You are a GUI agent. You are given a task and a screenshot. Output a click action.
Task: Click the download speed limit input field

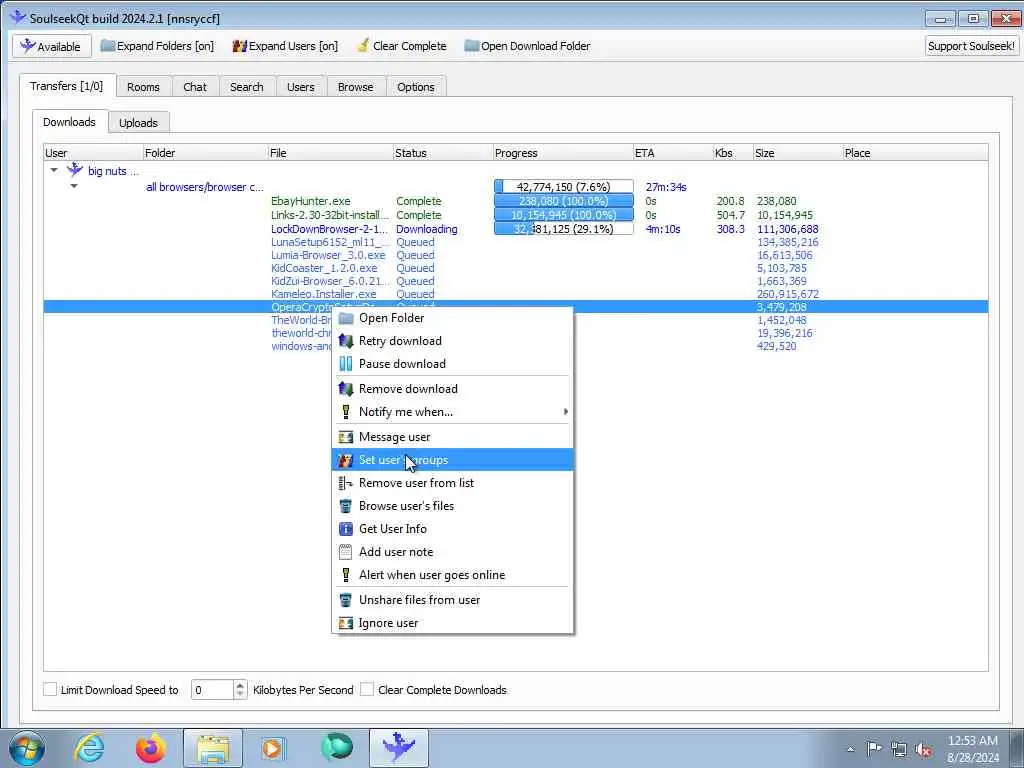point(212,690)
